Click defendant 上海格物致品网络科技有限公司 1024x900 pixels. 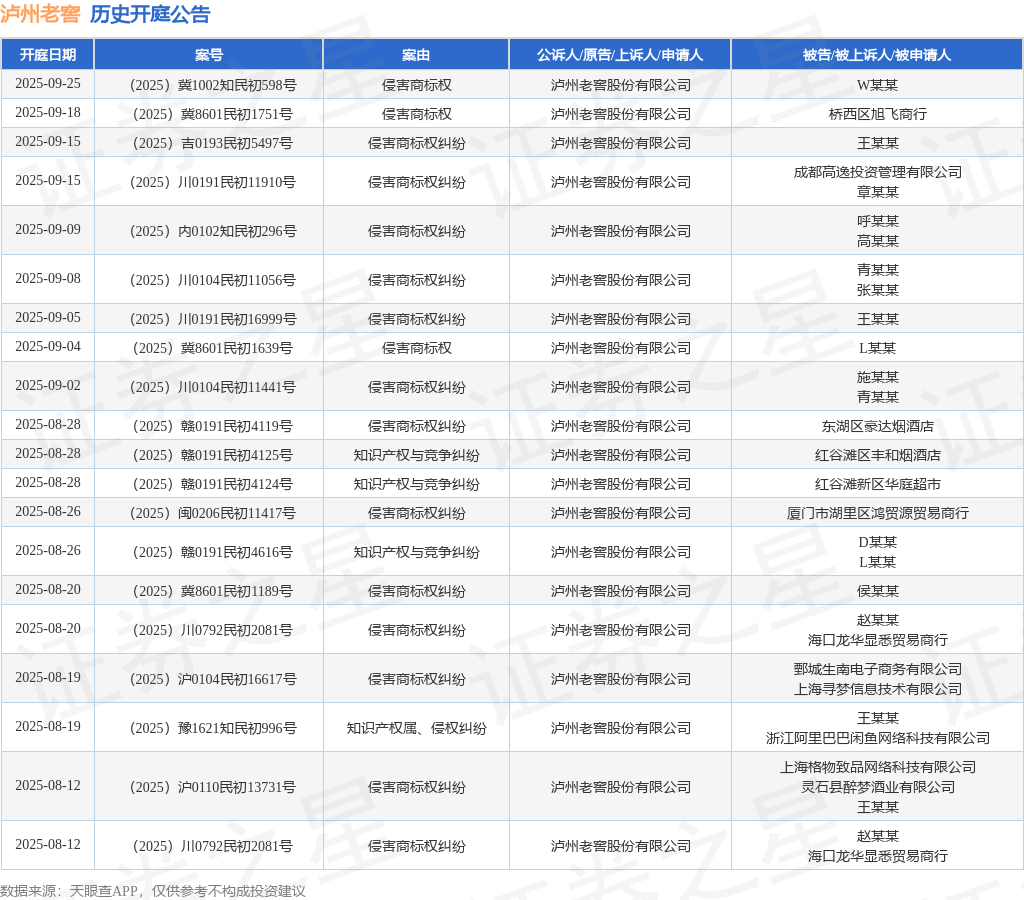tap(877, 767)
